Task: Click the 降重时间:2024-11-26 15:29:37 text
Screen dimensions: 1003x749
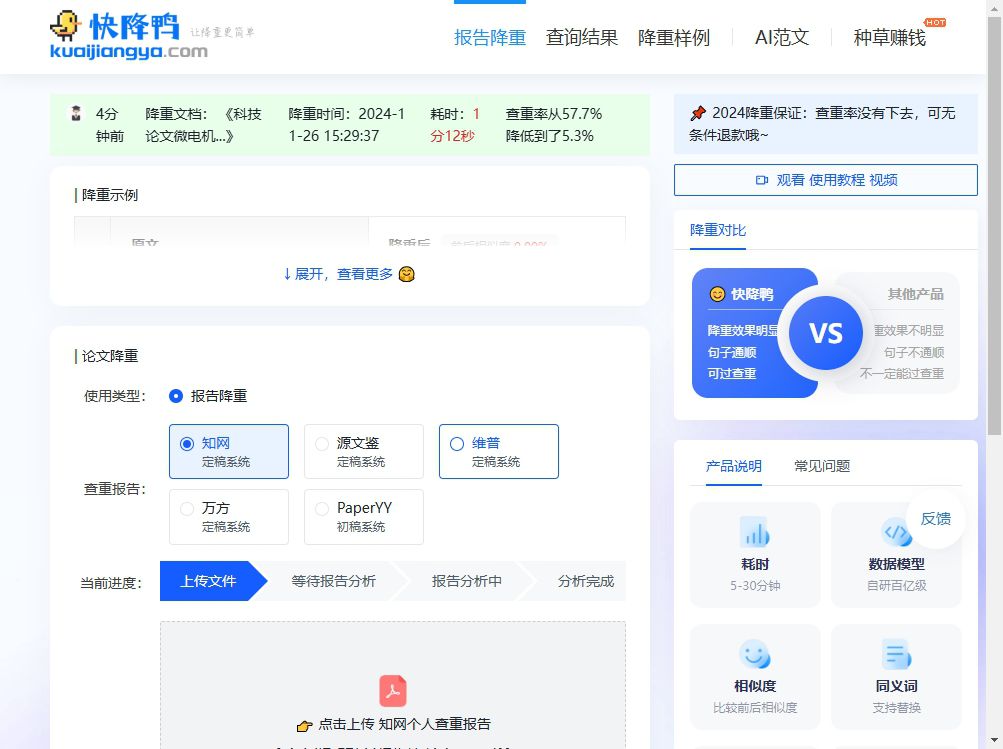Action: [x=346, y=125]
